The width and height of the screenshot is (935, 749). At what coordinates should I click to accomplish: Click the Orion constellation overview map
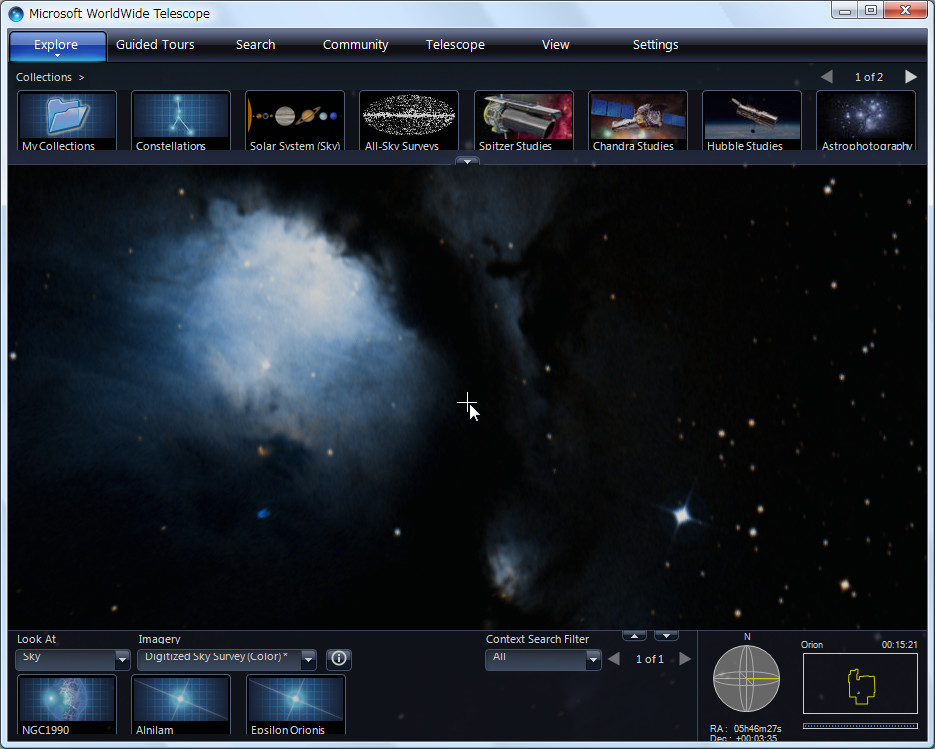click(860, 683)
